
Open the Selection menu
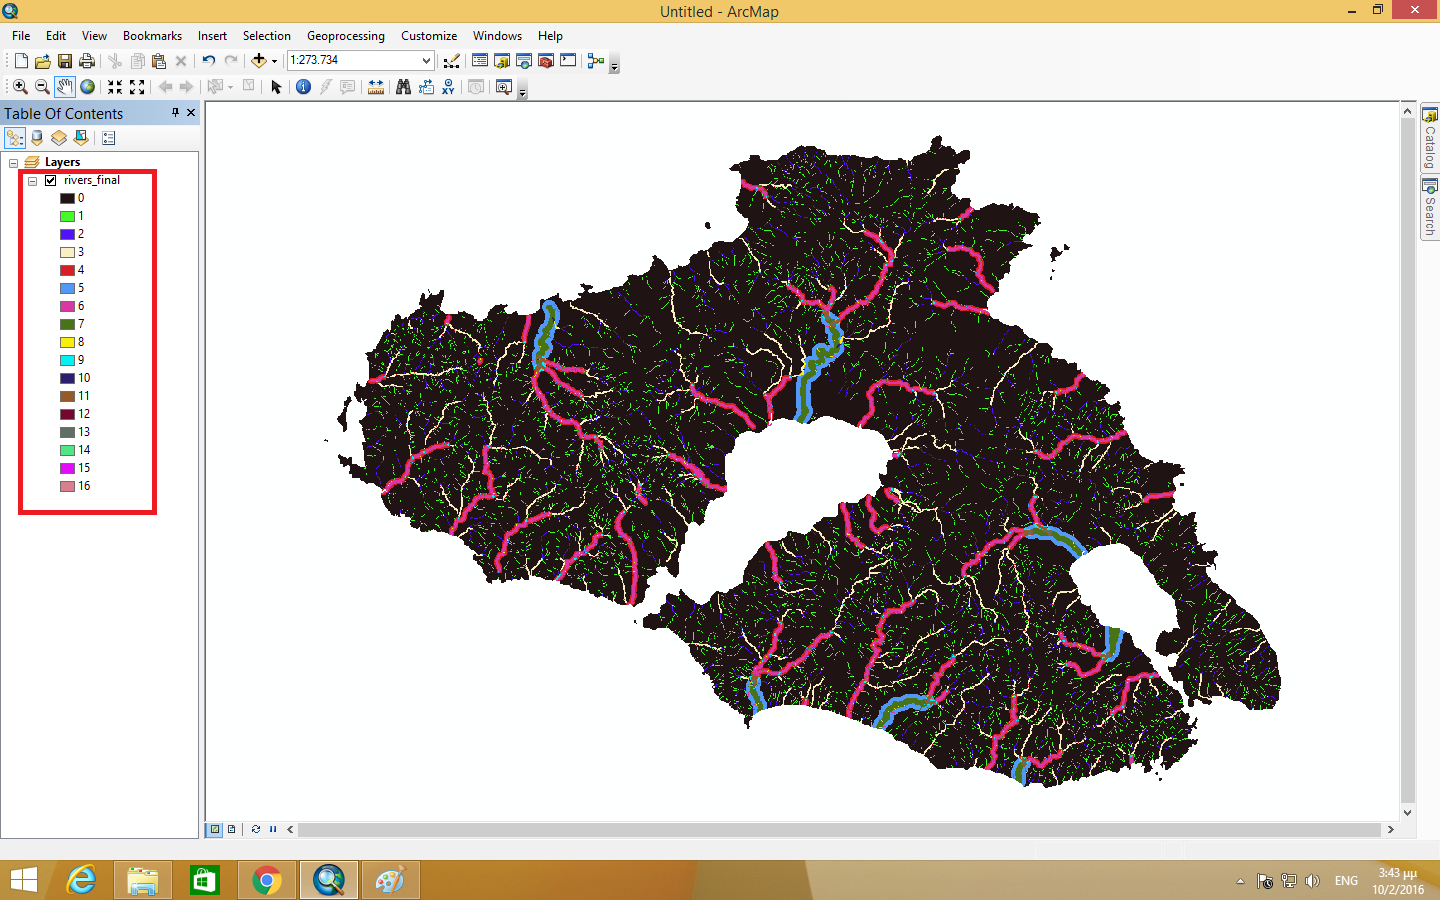(x=266, y=36)
